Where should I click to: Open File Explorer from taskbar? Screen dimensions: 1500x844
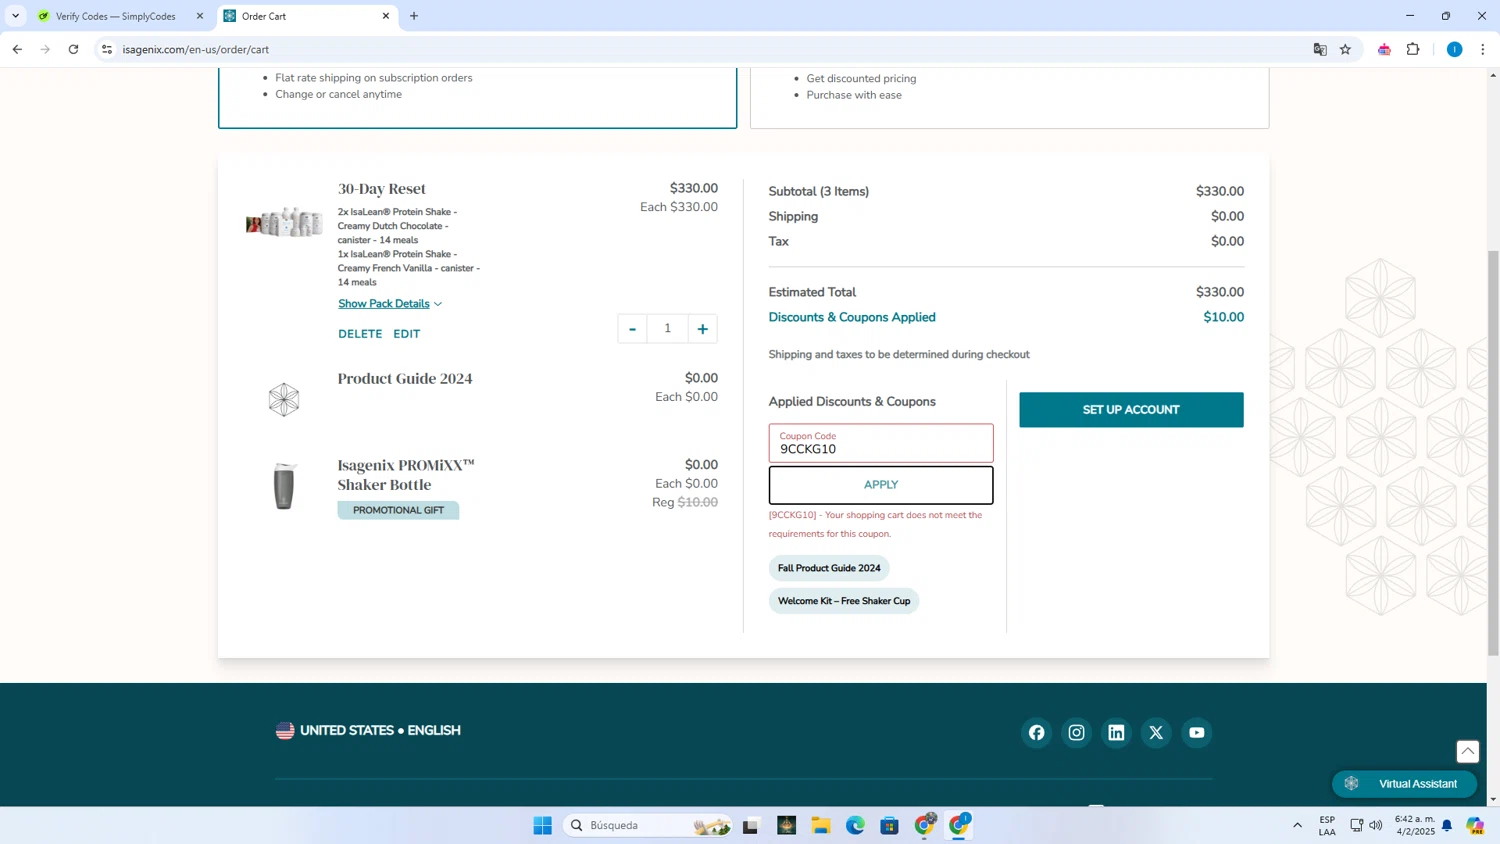coord(821,825)
